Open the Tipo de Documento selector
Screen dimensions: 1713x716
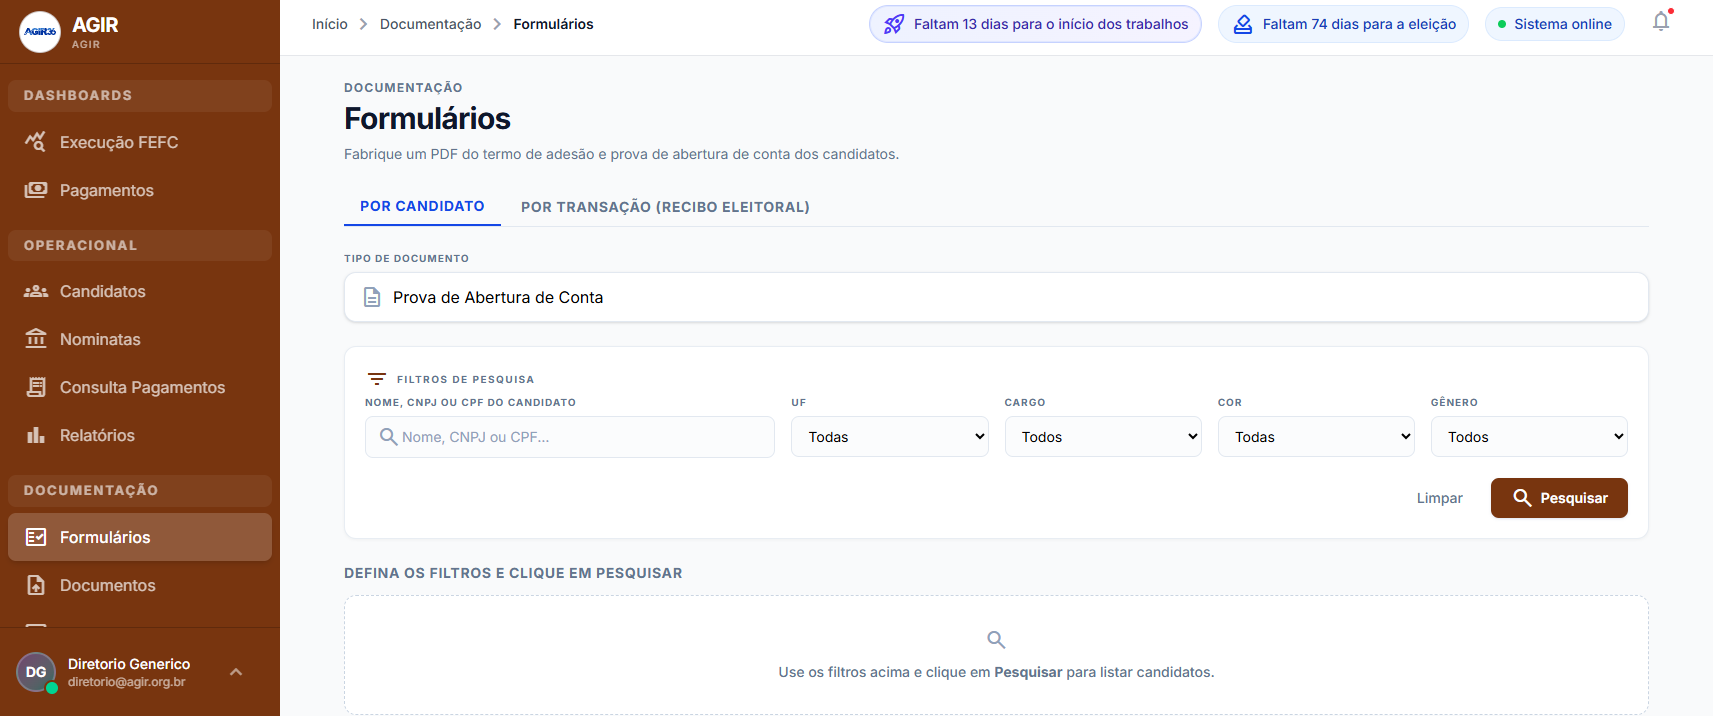[996, 297]
